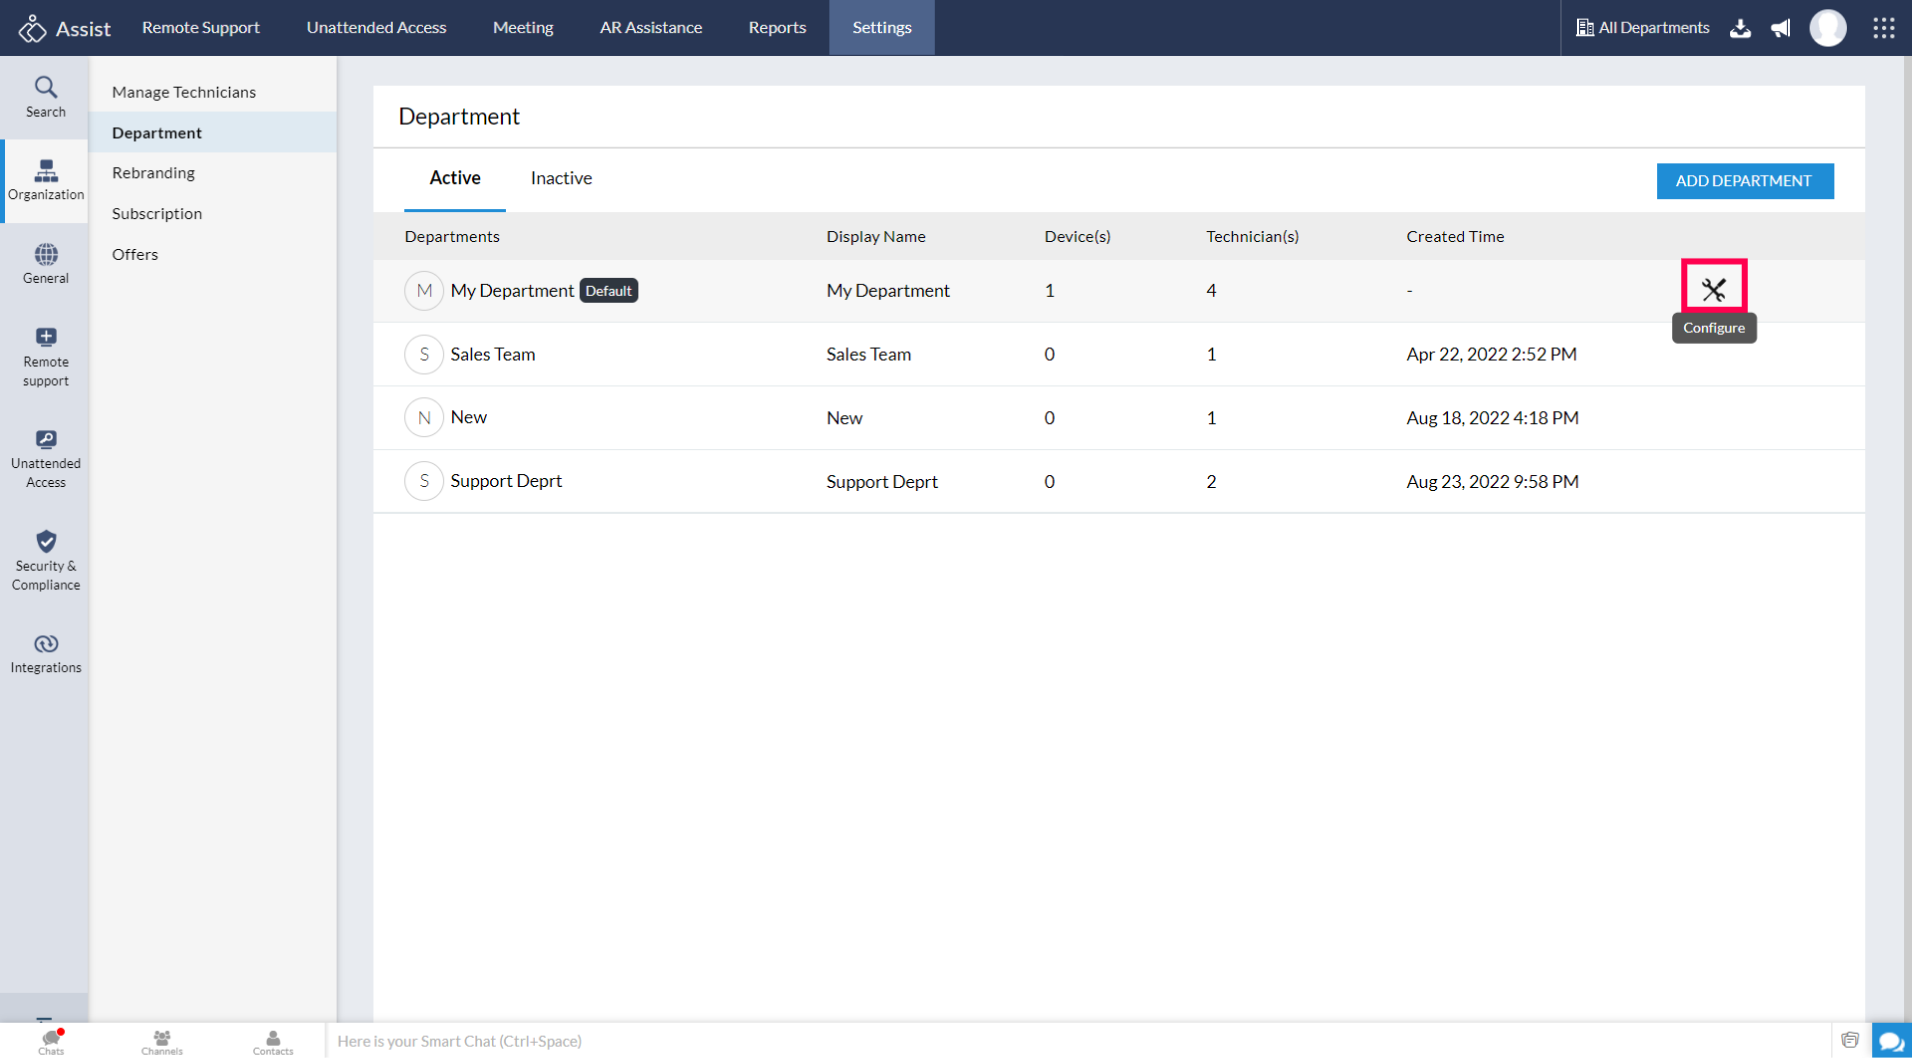Open Unattended Access settings in sidebar
The width and height of the screenshot is (1912, 1058).
[45, 459]
